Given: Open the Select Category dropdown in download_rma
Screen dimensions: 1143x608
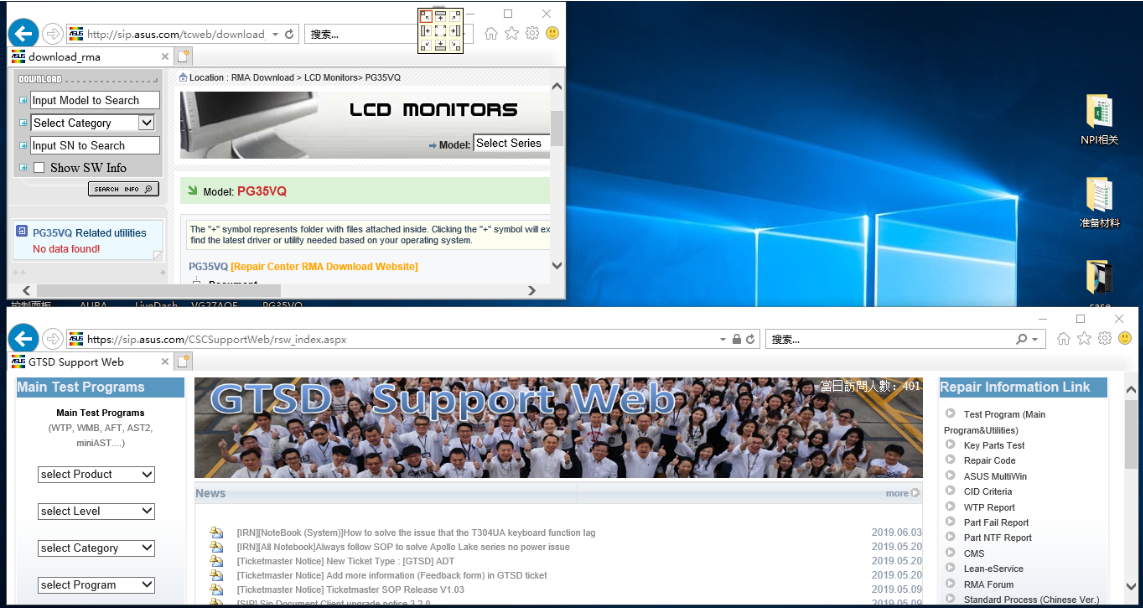Looking at the screenshot, I should point(93,123).
